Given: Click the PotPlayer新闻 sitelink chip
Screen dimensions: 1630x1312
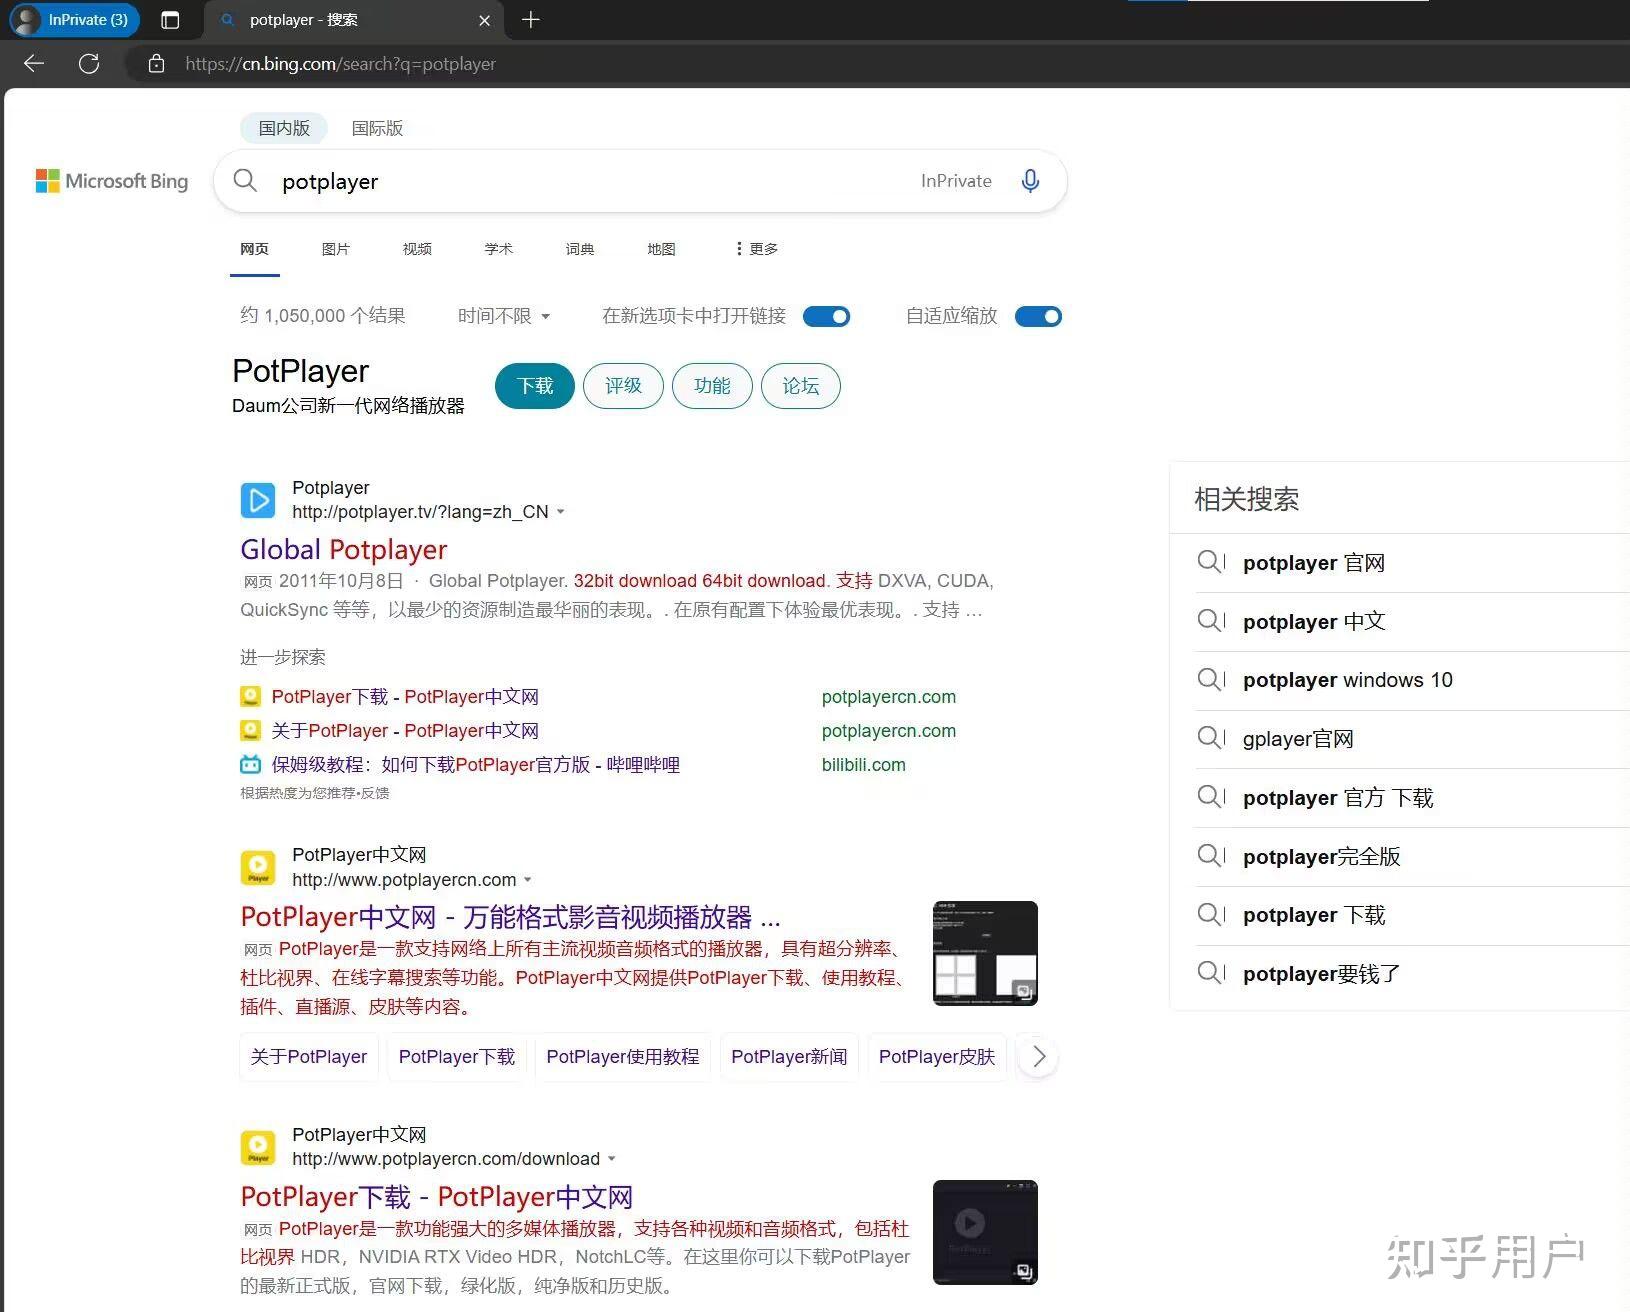Looking at the screenshot, I should pyautogui.click(x=789, y=1057).
